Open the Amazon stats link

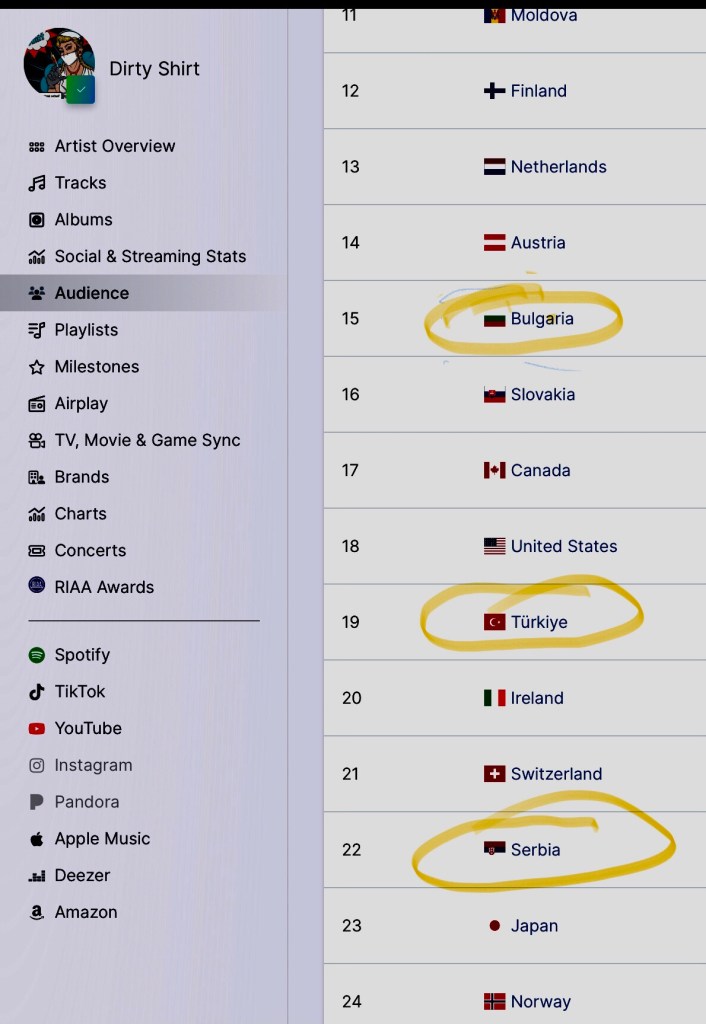tap(85, 913)
